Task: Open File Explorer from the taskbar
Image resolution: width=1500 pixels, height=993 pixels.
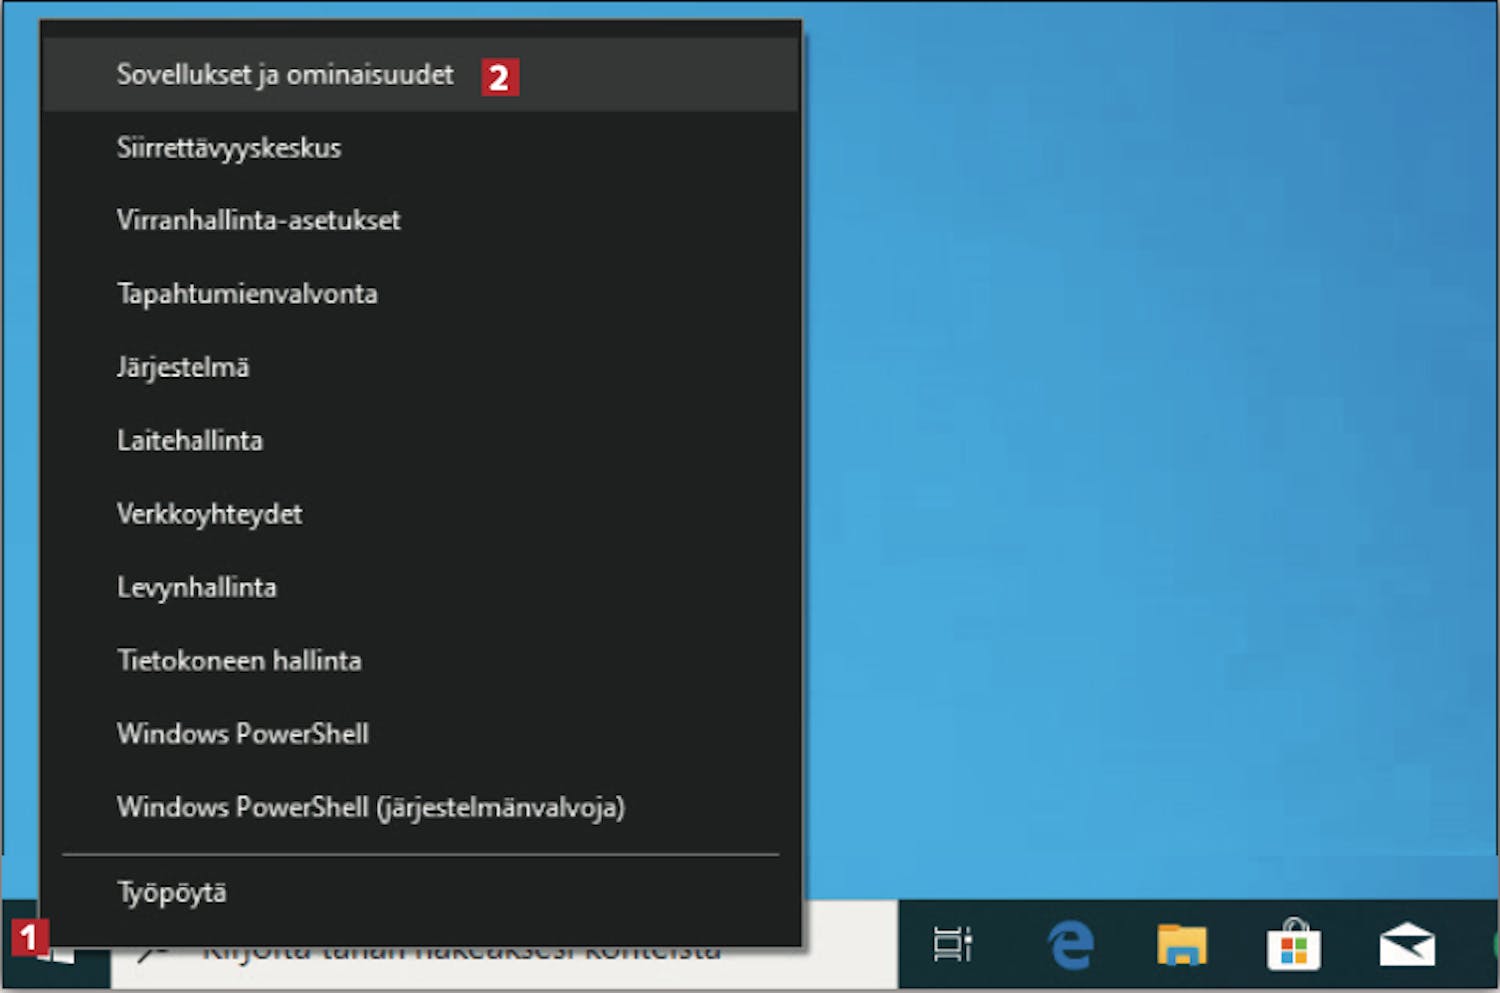Action: point(1182,945)
